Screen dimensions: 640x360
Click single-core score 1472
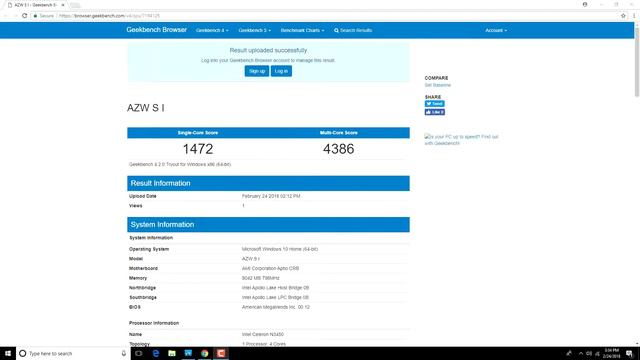tap(198, 149)
